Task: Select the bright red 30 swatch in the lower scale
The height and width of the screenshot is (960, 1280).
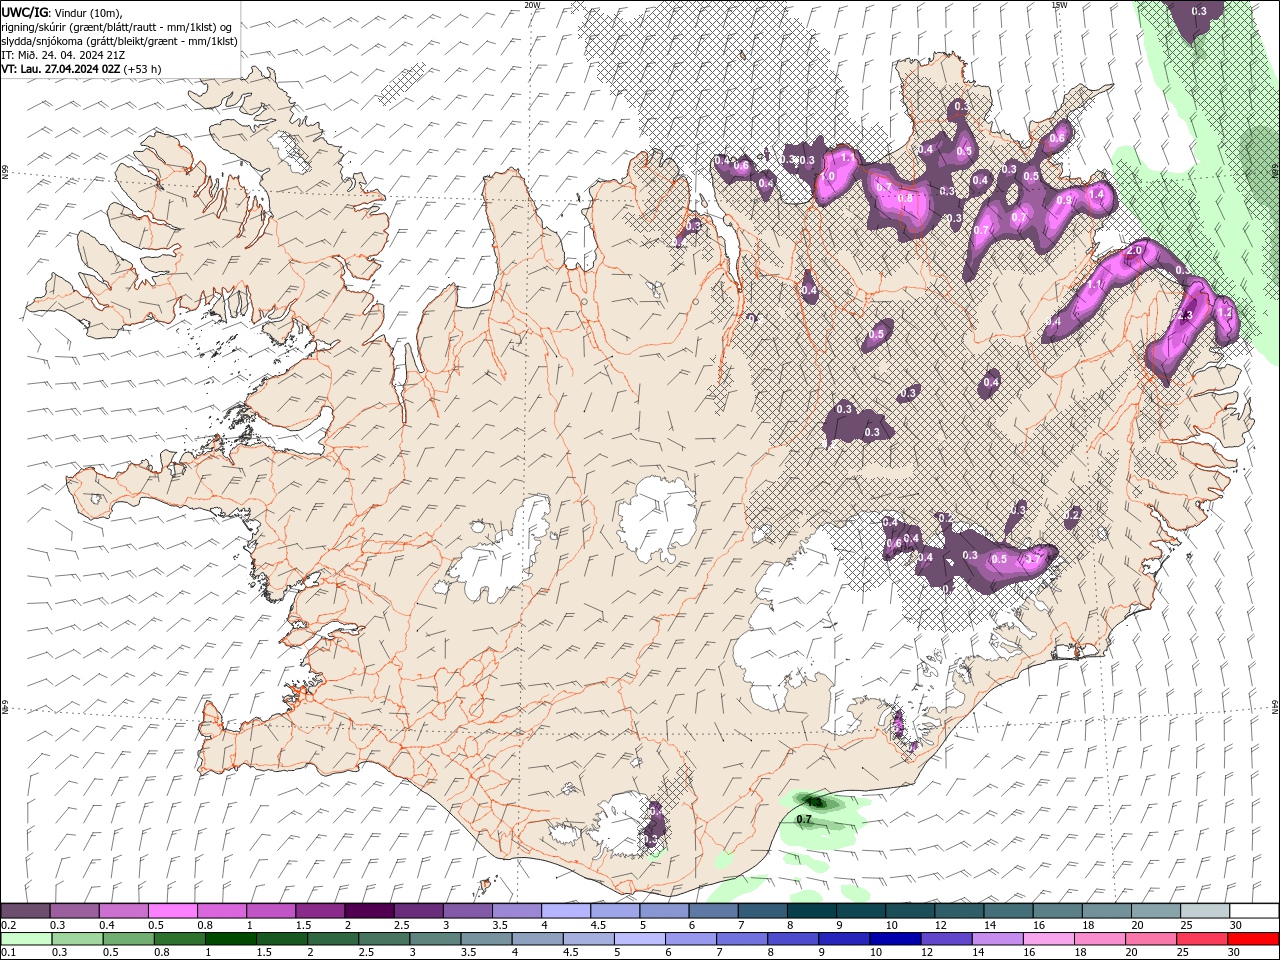Action: pyautogui.click(x=1253, y=939)
